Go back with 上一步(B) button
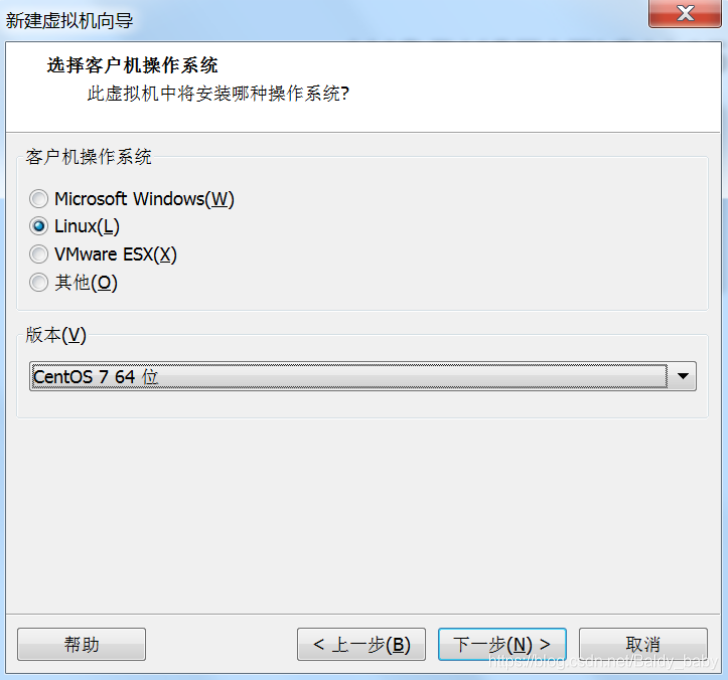 coord(361,644)
